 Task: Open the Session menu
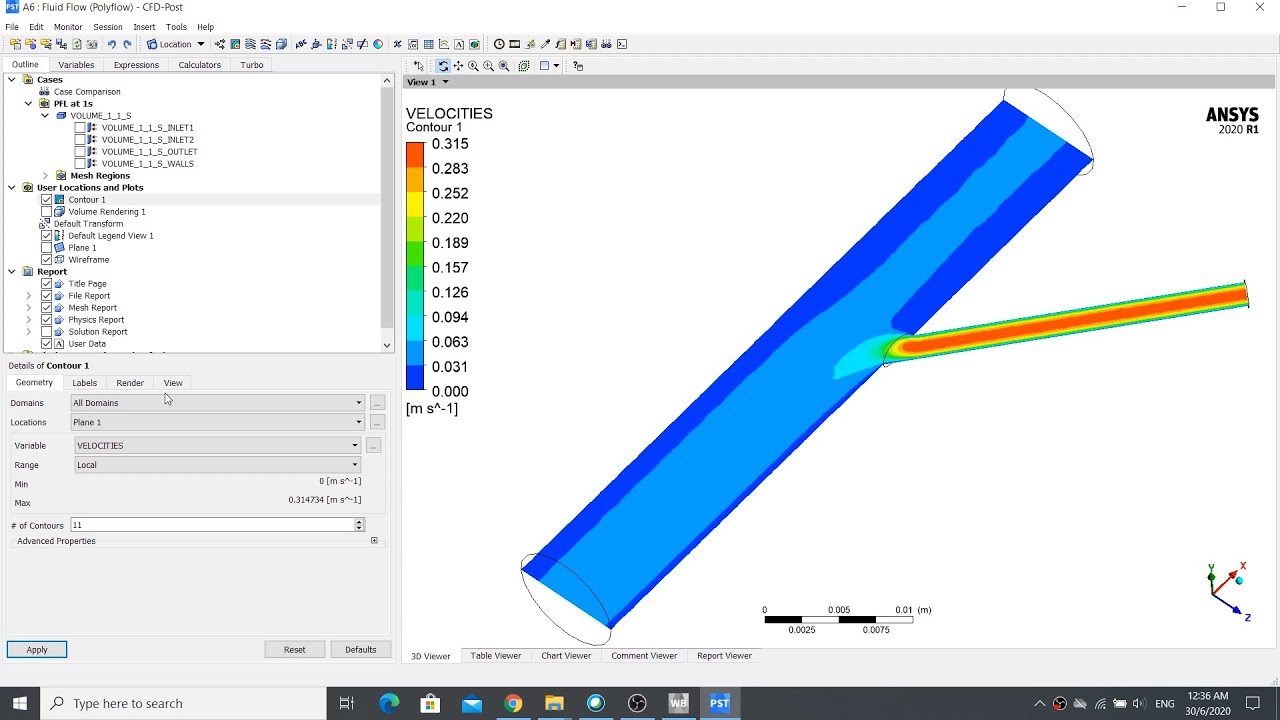click(107, 27)
